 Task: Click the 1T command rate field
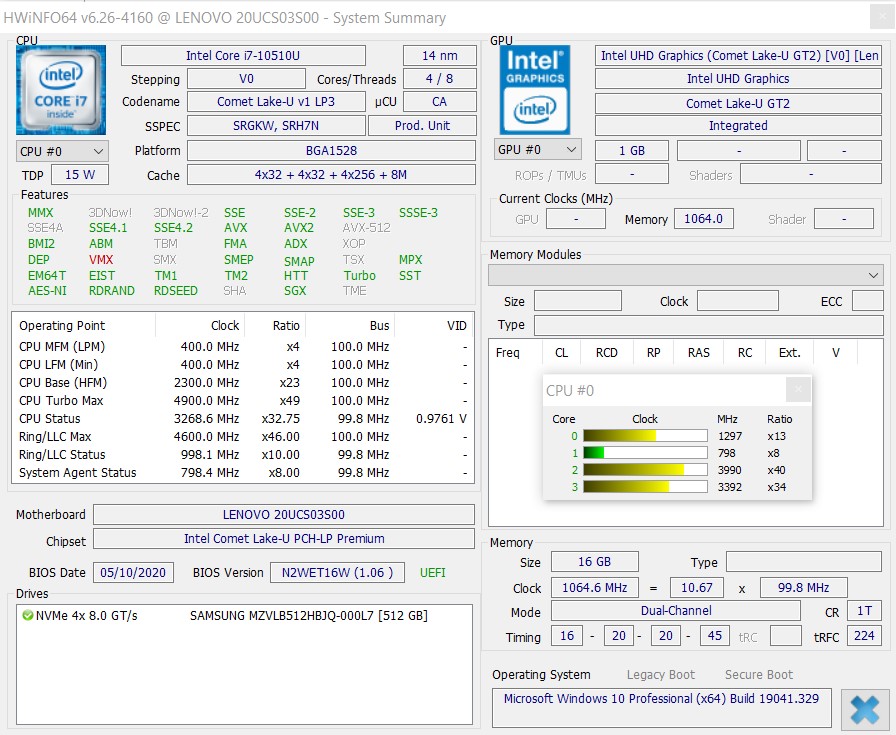tap(864, 611)
